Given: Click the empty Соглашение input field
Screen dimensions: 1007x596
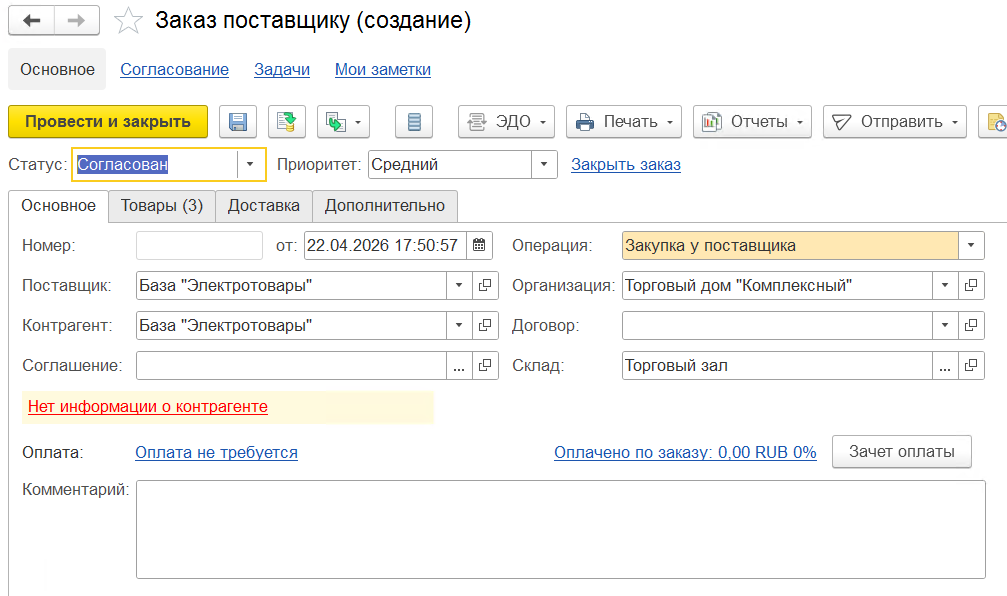Looking at the screenshot, I should (x=292, y=365).
